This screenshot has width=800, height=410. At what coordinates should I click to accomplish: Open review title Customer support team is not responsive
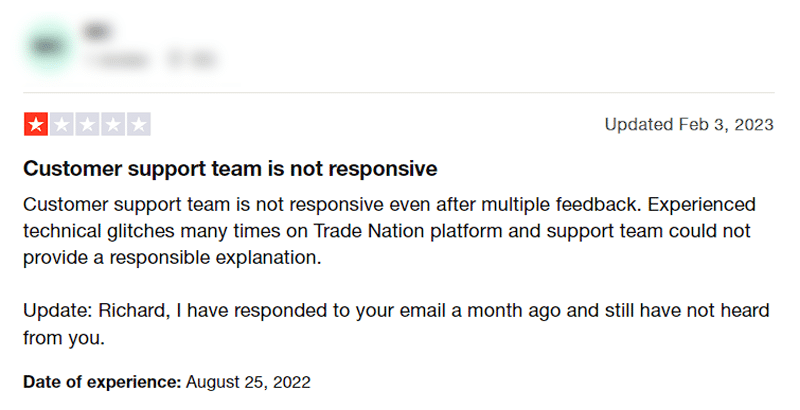(x=230, y=169)
